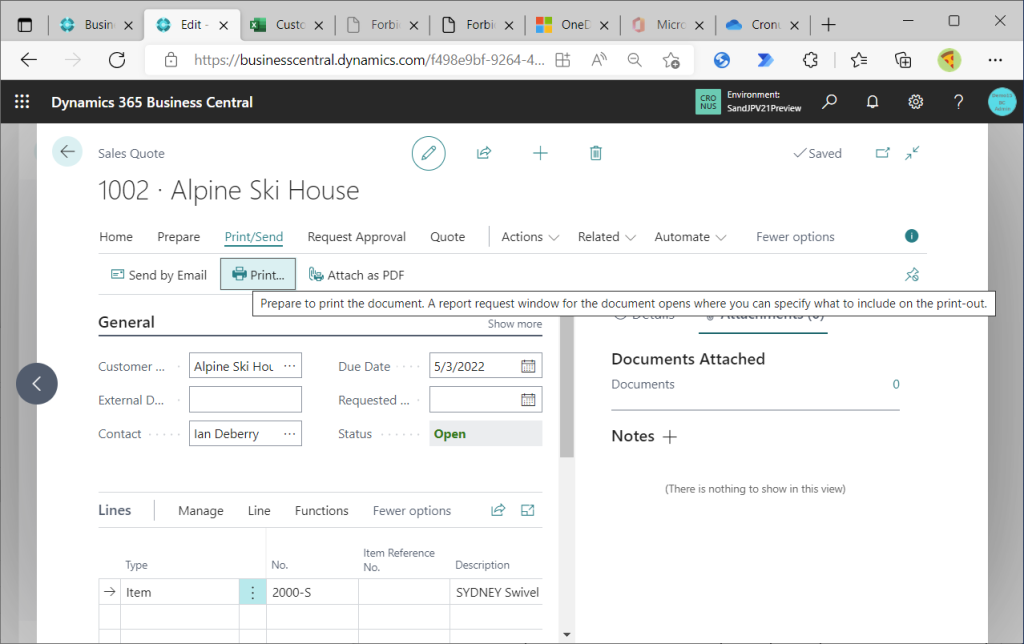Click Fewer options in the Lines toolbar
The width and height of the screenshot is (1024, 644).
coord(411,511)
